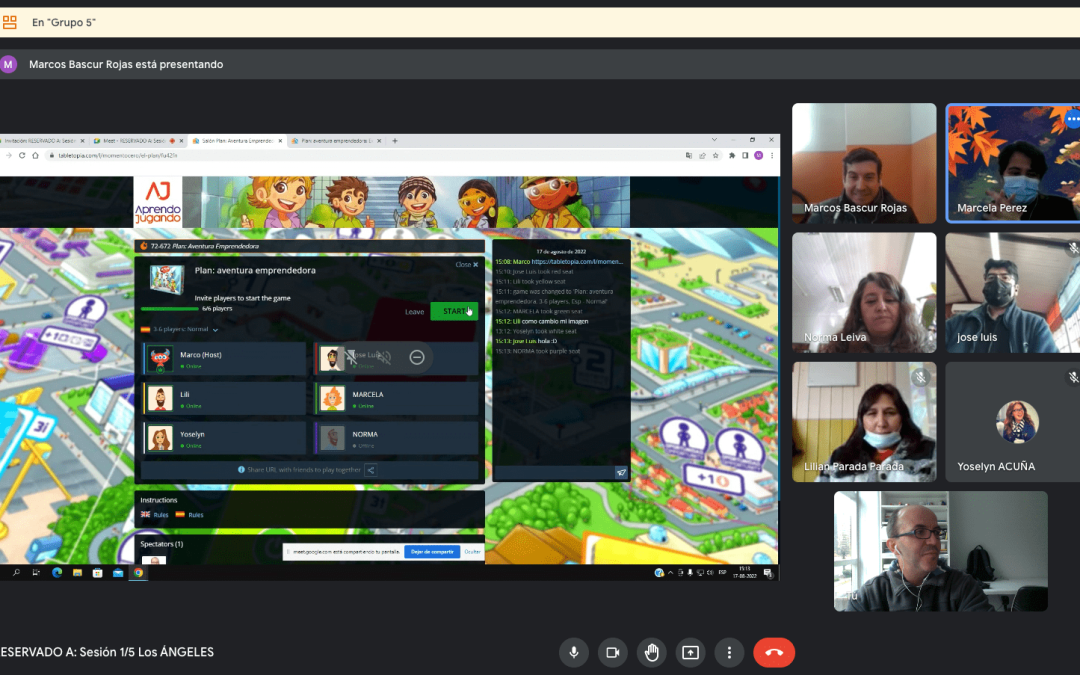The width and height of the screenshot is (1080, 675).
Task: Mute sound of Jose Luis seat
Action: tap(384, 357)
